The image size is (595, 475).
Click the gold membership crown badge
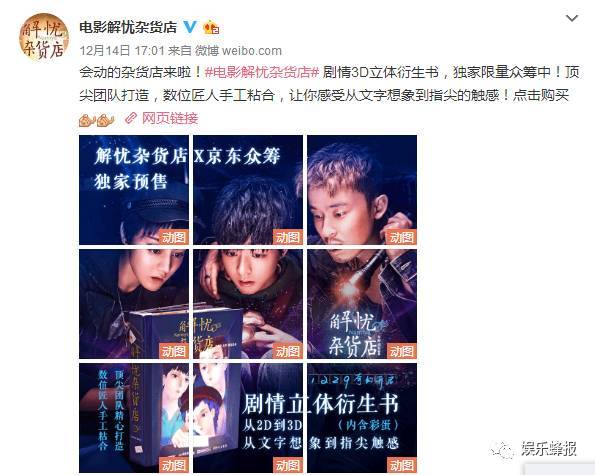(x=211, y=27)
